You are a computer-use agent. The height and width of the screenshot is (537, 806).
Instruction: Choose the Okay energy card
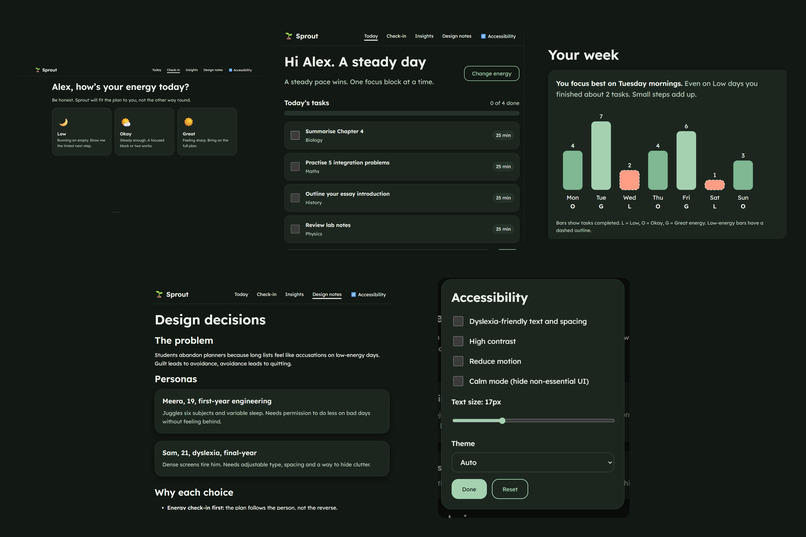pos(144,132)
